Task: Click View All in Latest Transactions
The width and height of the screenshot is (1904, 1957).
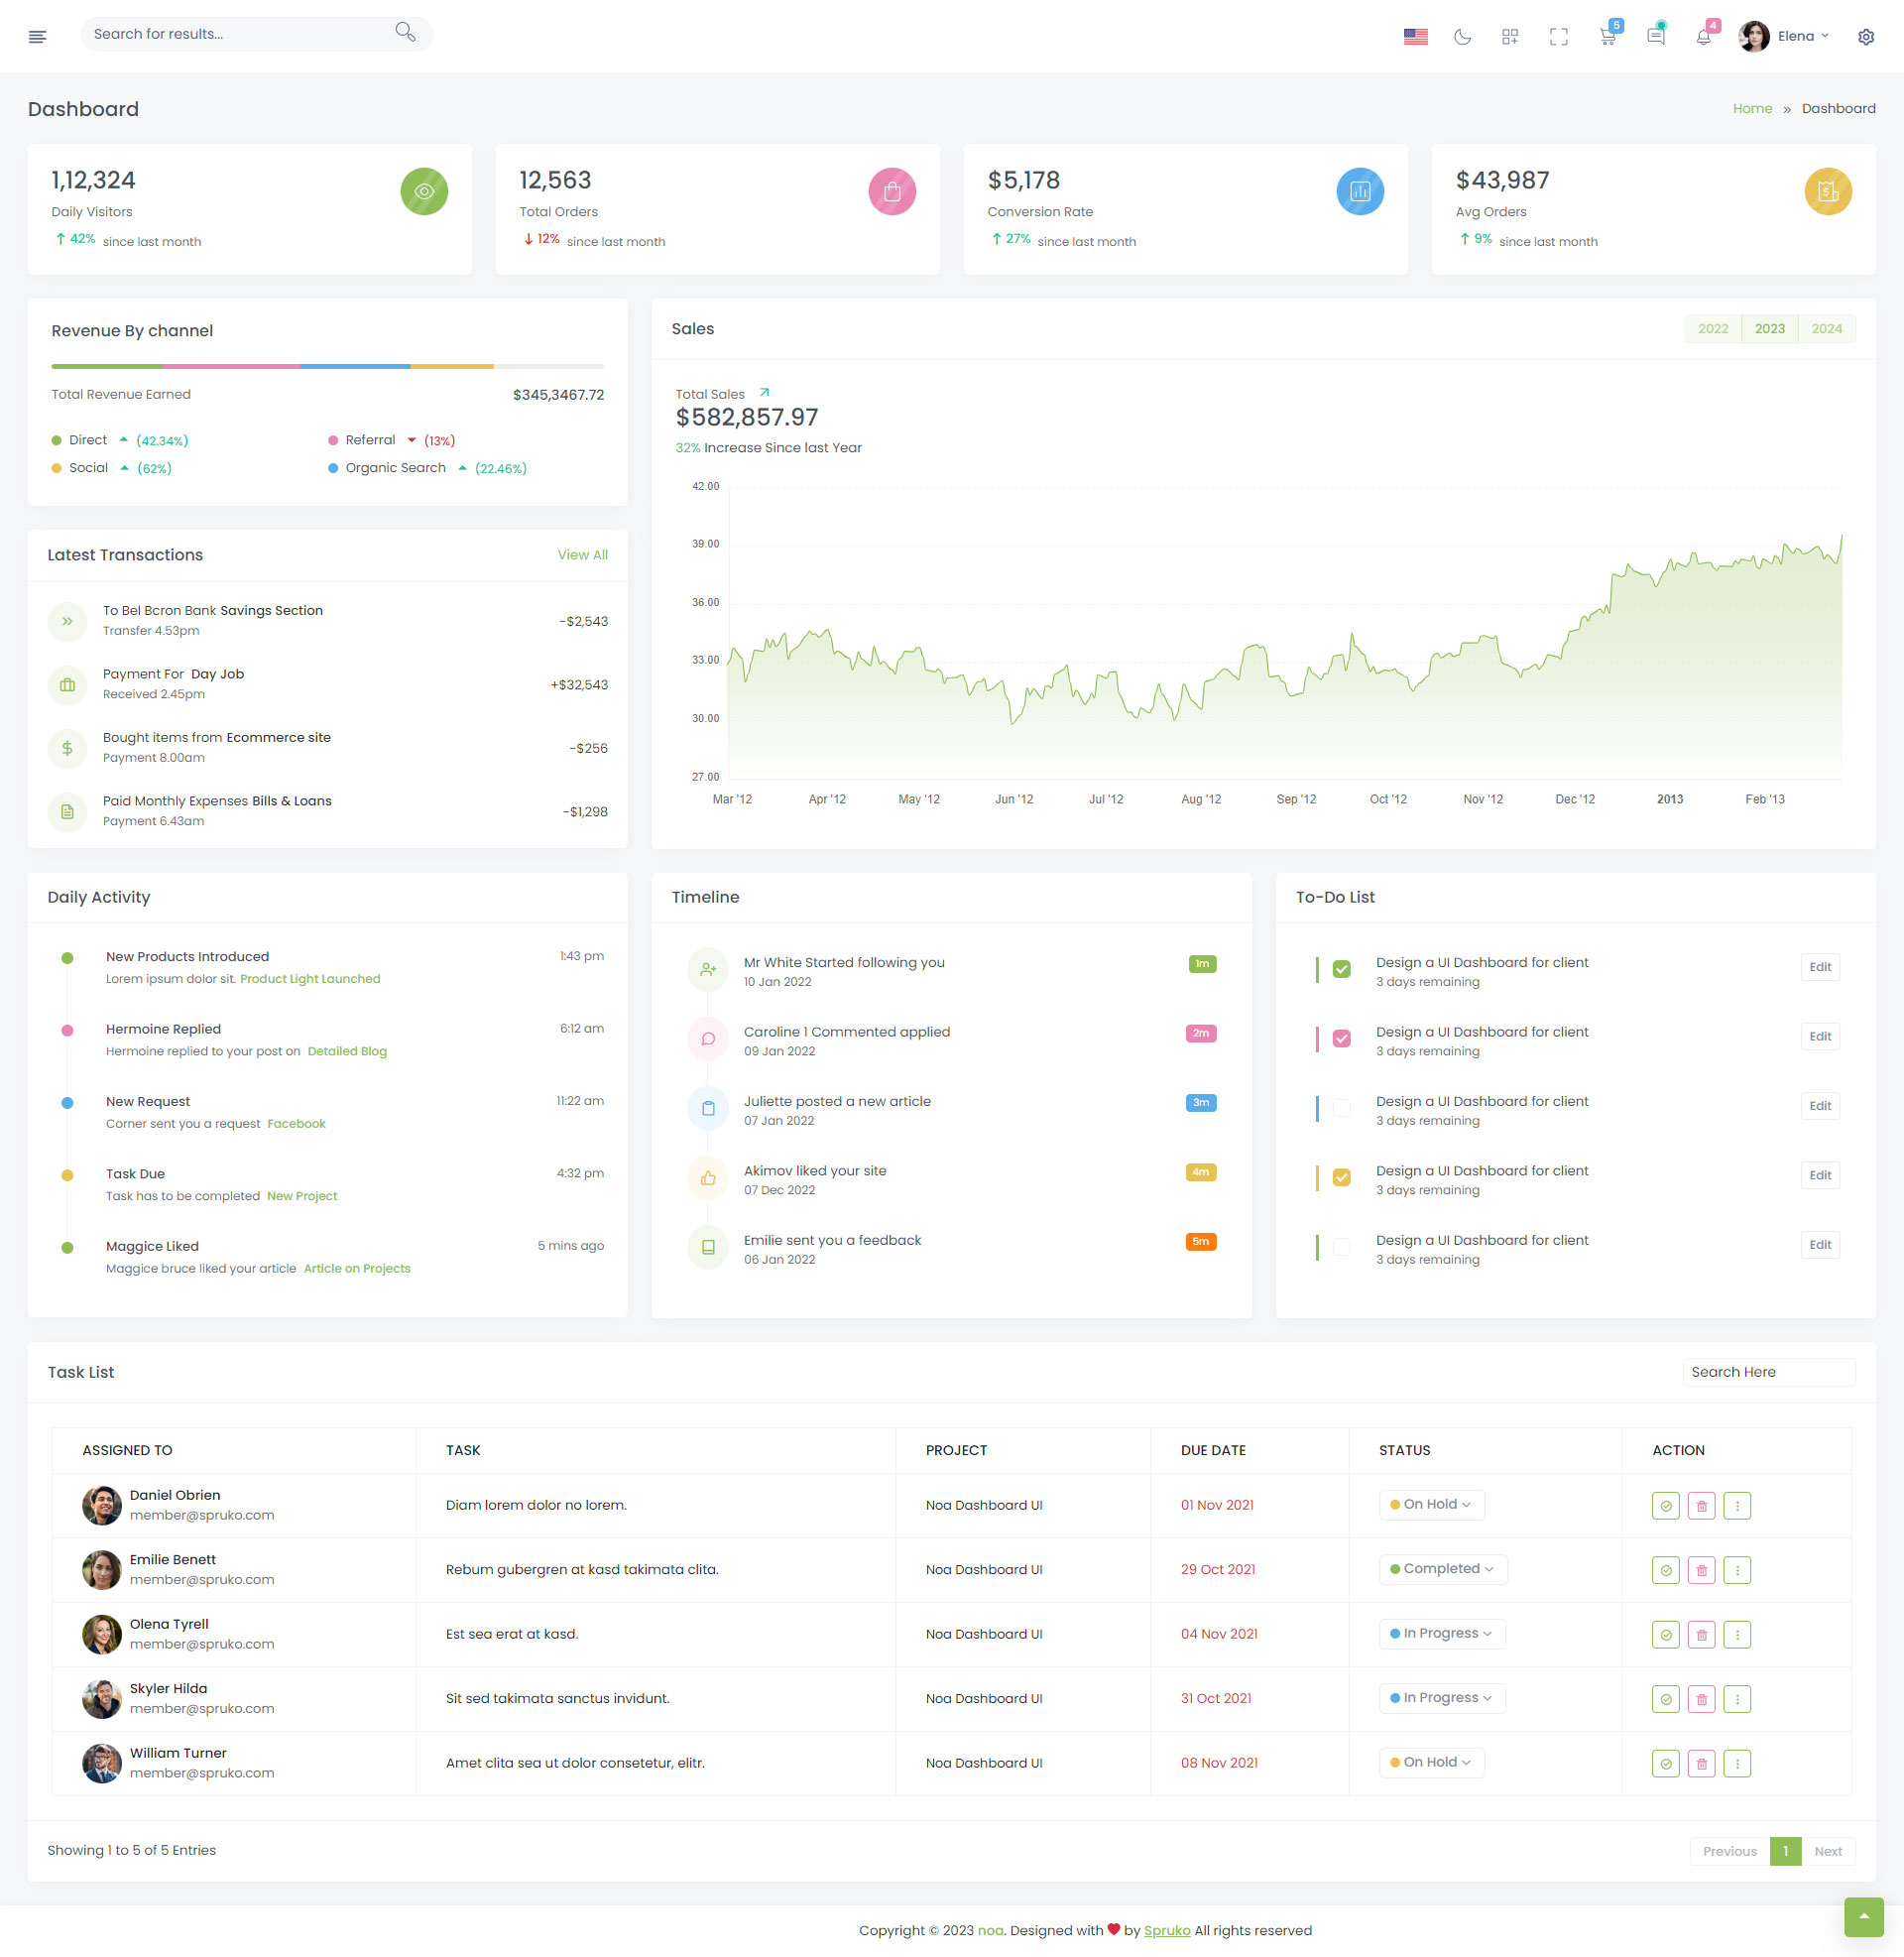Action: 582,555
